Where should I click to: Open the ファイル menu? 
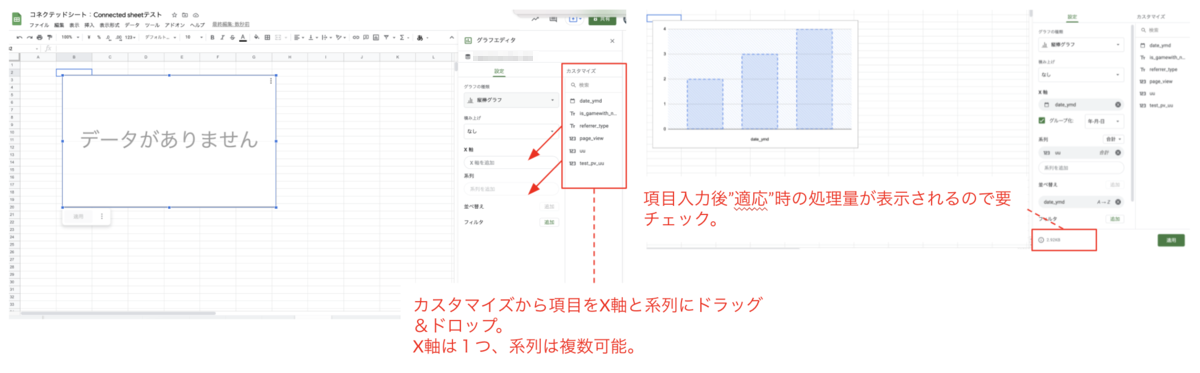39,24
